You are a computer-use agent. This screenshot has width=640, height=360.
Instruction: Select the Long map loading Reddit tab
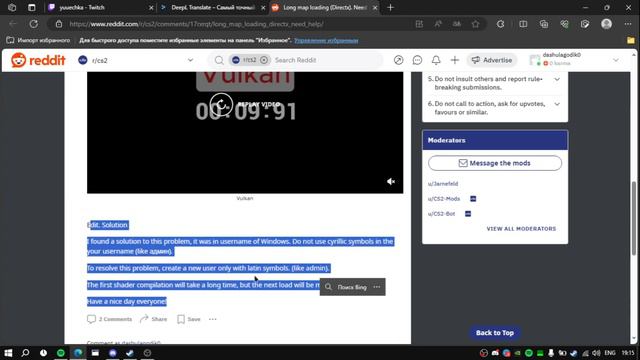click(324, 7)
